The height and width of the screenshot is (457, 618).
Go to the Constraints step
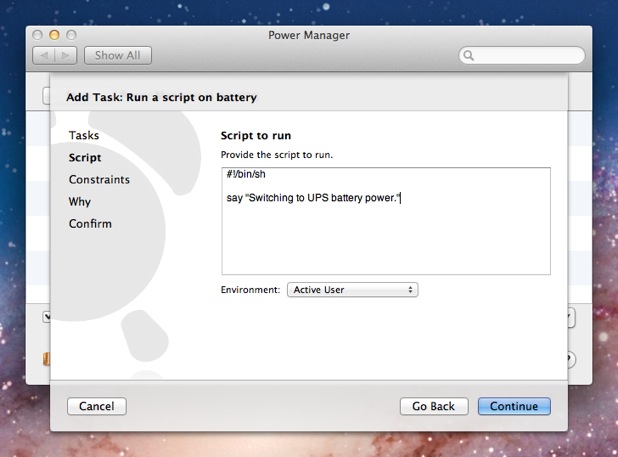tap(99, 179)
